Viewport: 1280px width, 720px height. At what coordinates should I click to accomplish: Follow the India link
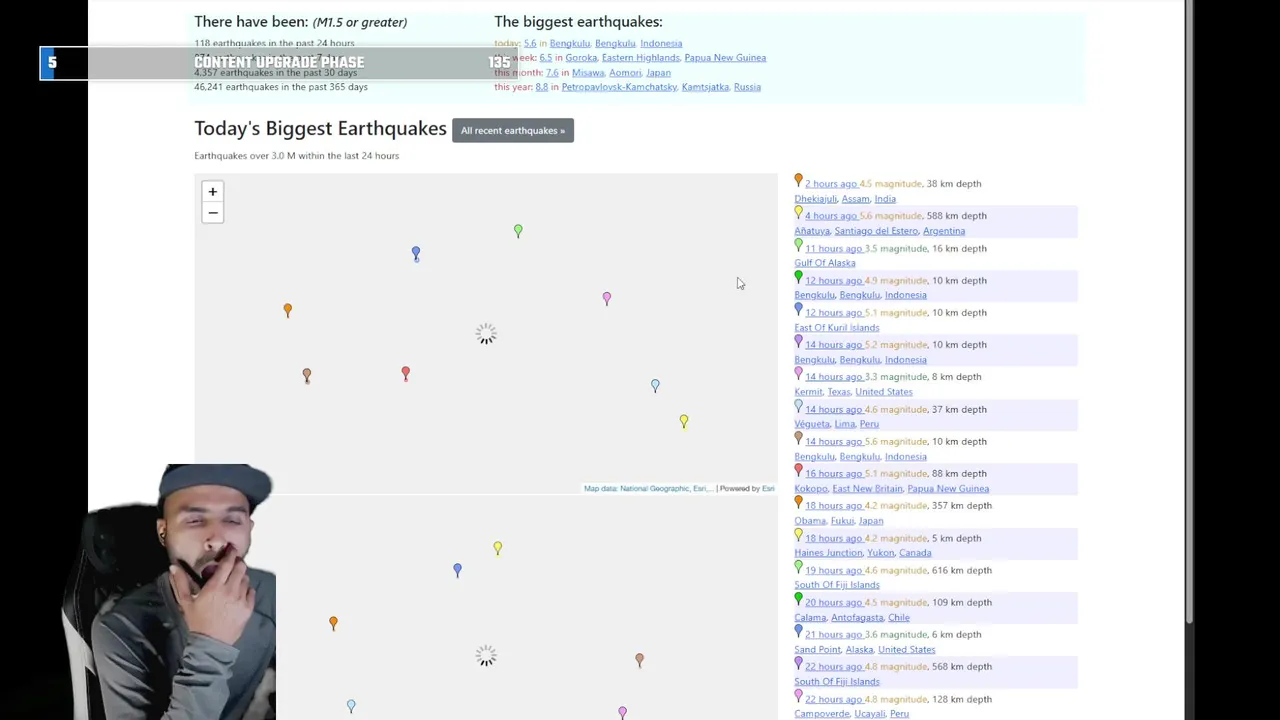[885, 199]
